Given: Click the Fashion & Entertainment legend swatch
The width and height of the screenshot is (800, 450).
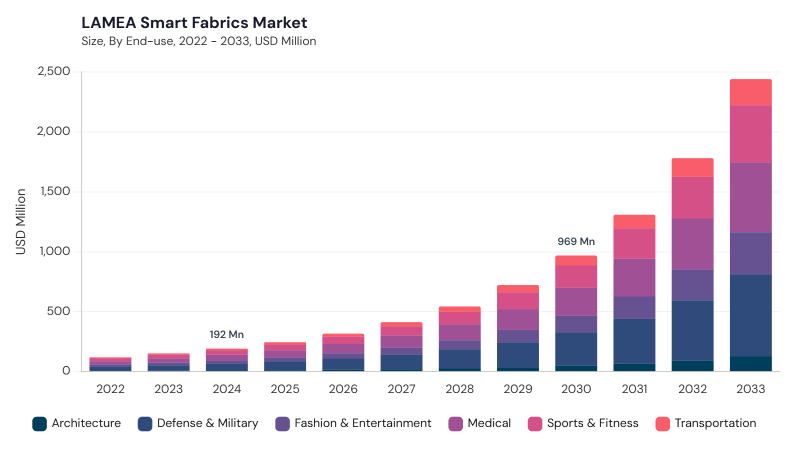Looking at the screenshot, I should pos(282,423).
